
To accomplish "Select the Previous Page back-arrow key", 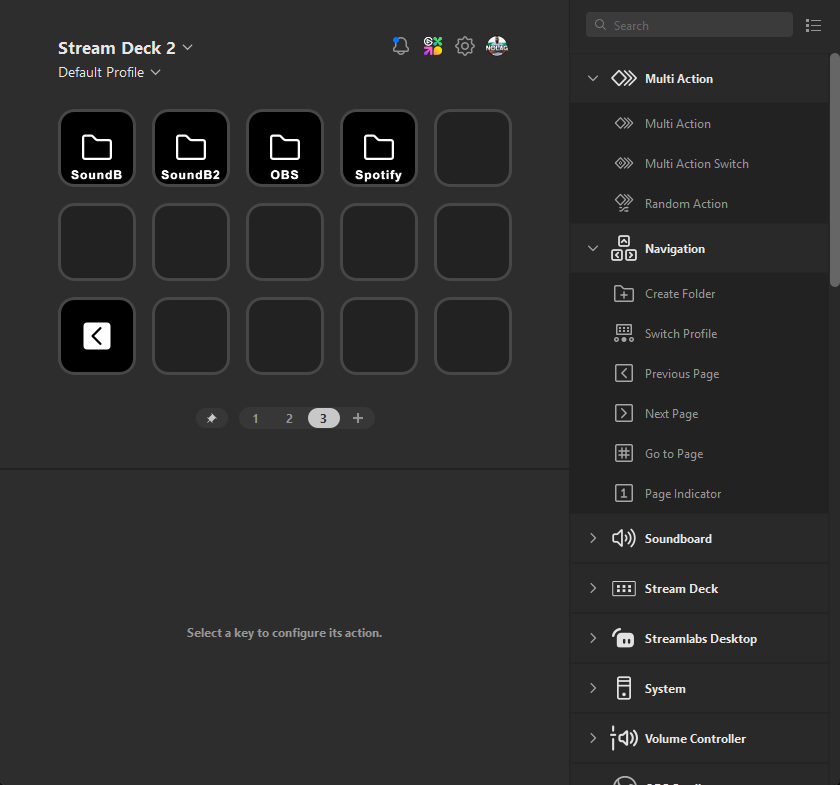I will pyautogui.click(x=97, y=336).
